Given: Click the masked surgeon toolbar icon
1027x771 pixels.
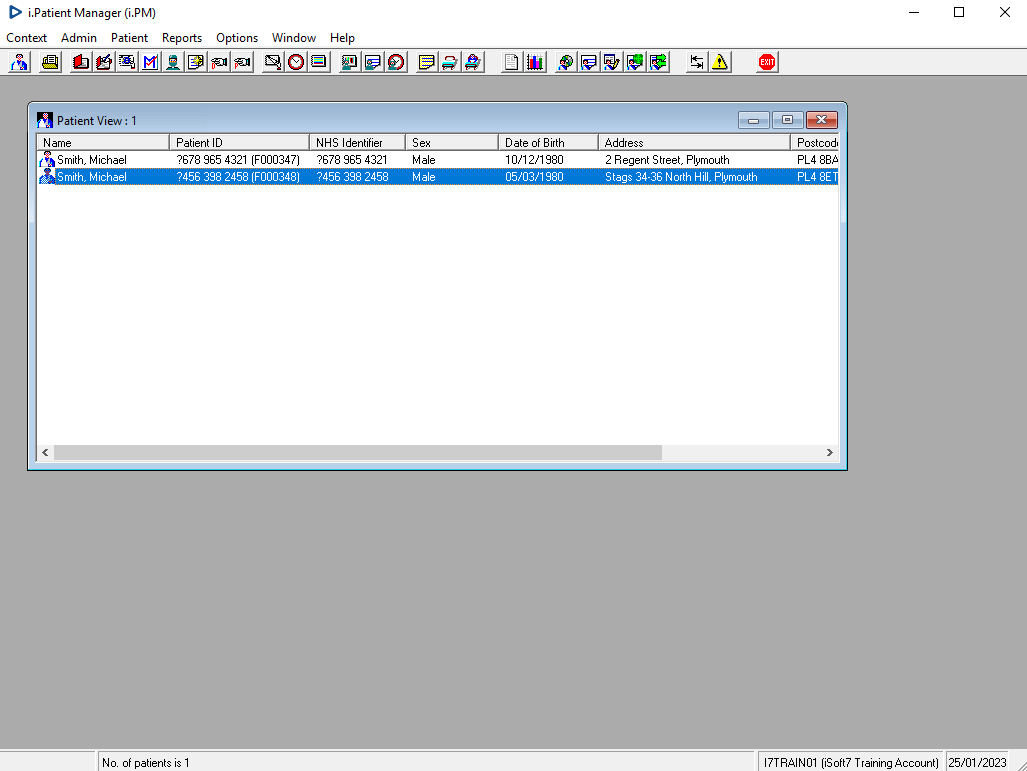Looking at the screenshot, I should (x=173, y=62).
